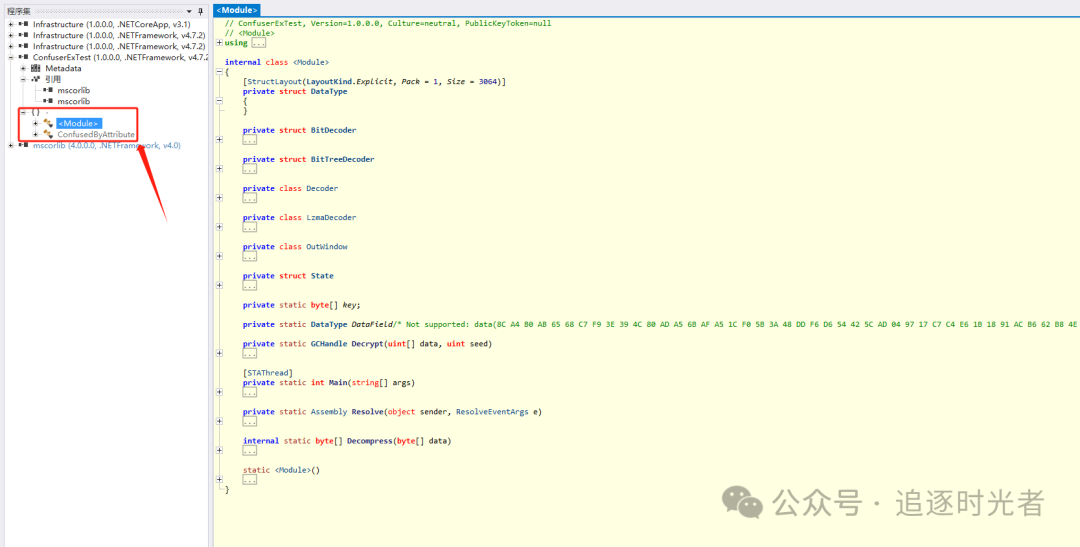1080x547 pixels.
Task: Switch to the <Module> document tab
Action: 237,10
